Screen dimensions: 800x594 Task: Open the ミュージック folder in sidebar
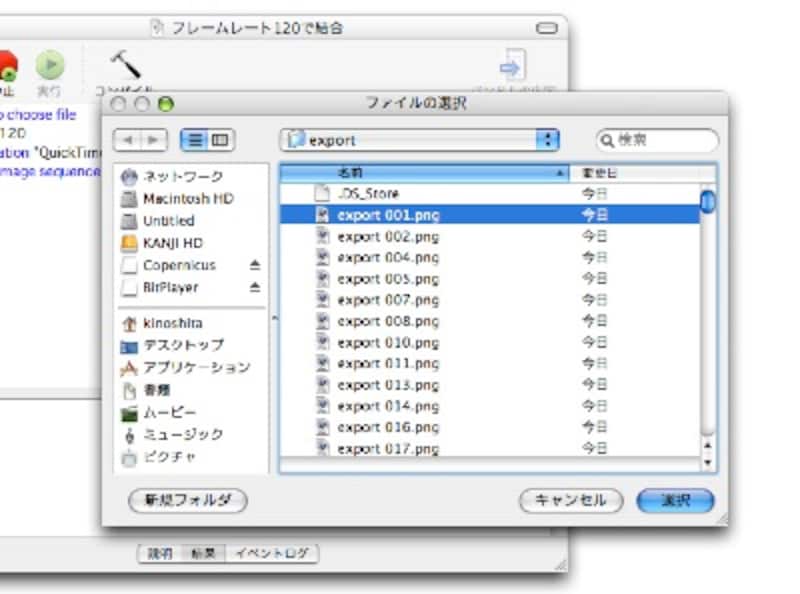coord(183,434)
